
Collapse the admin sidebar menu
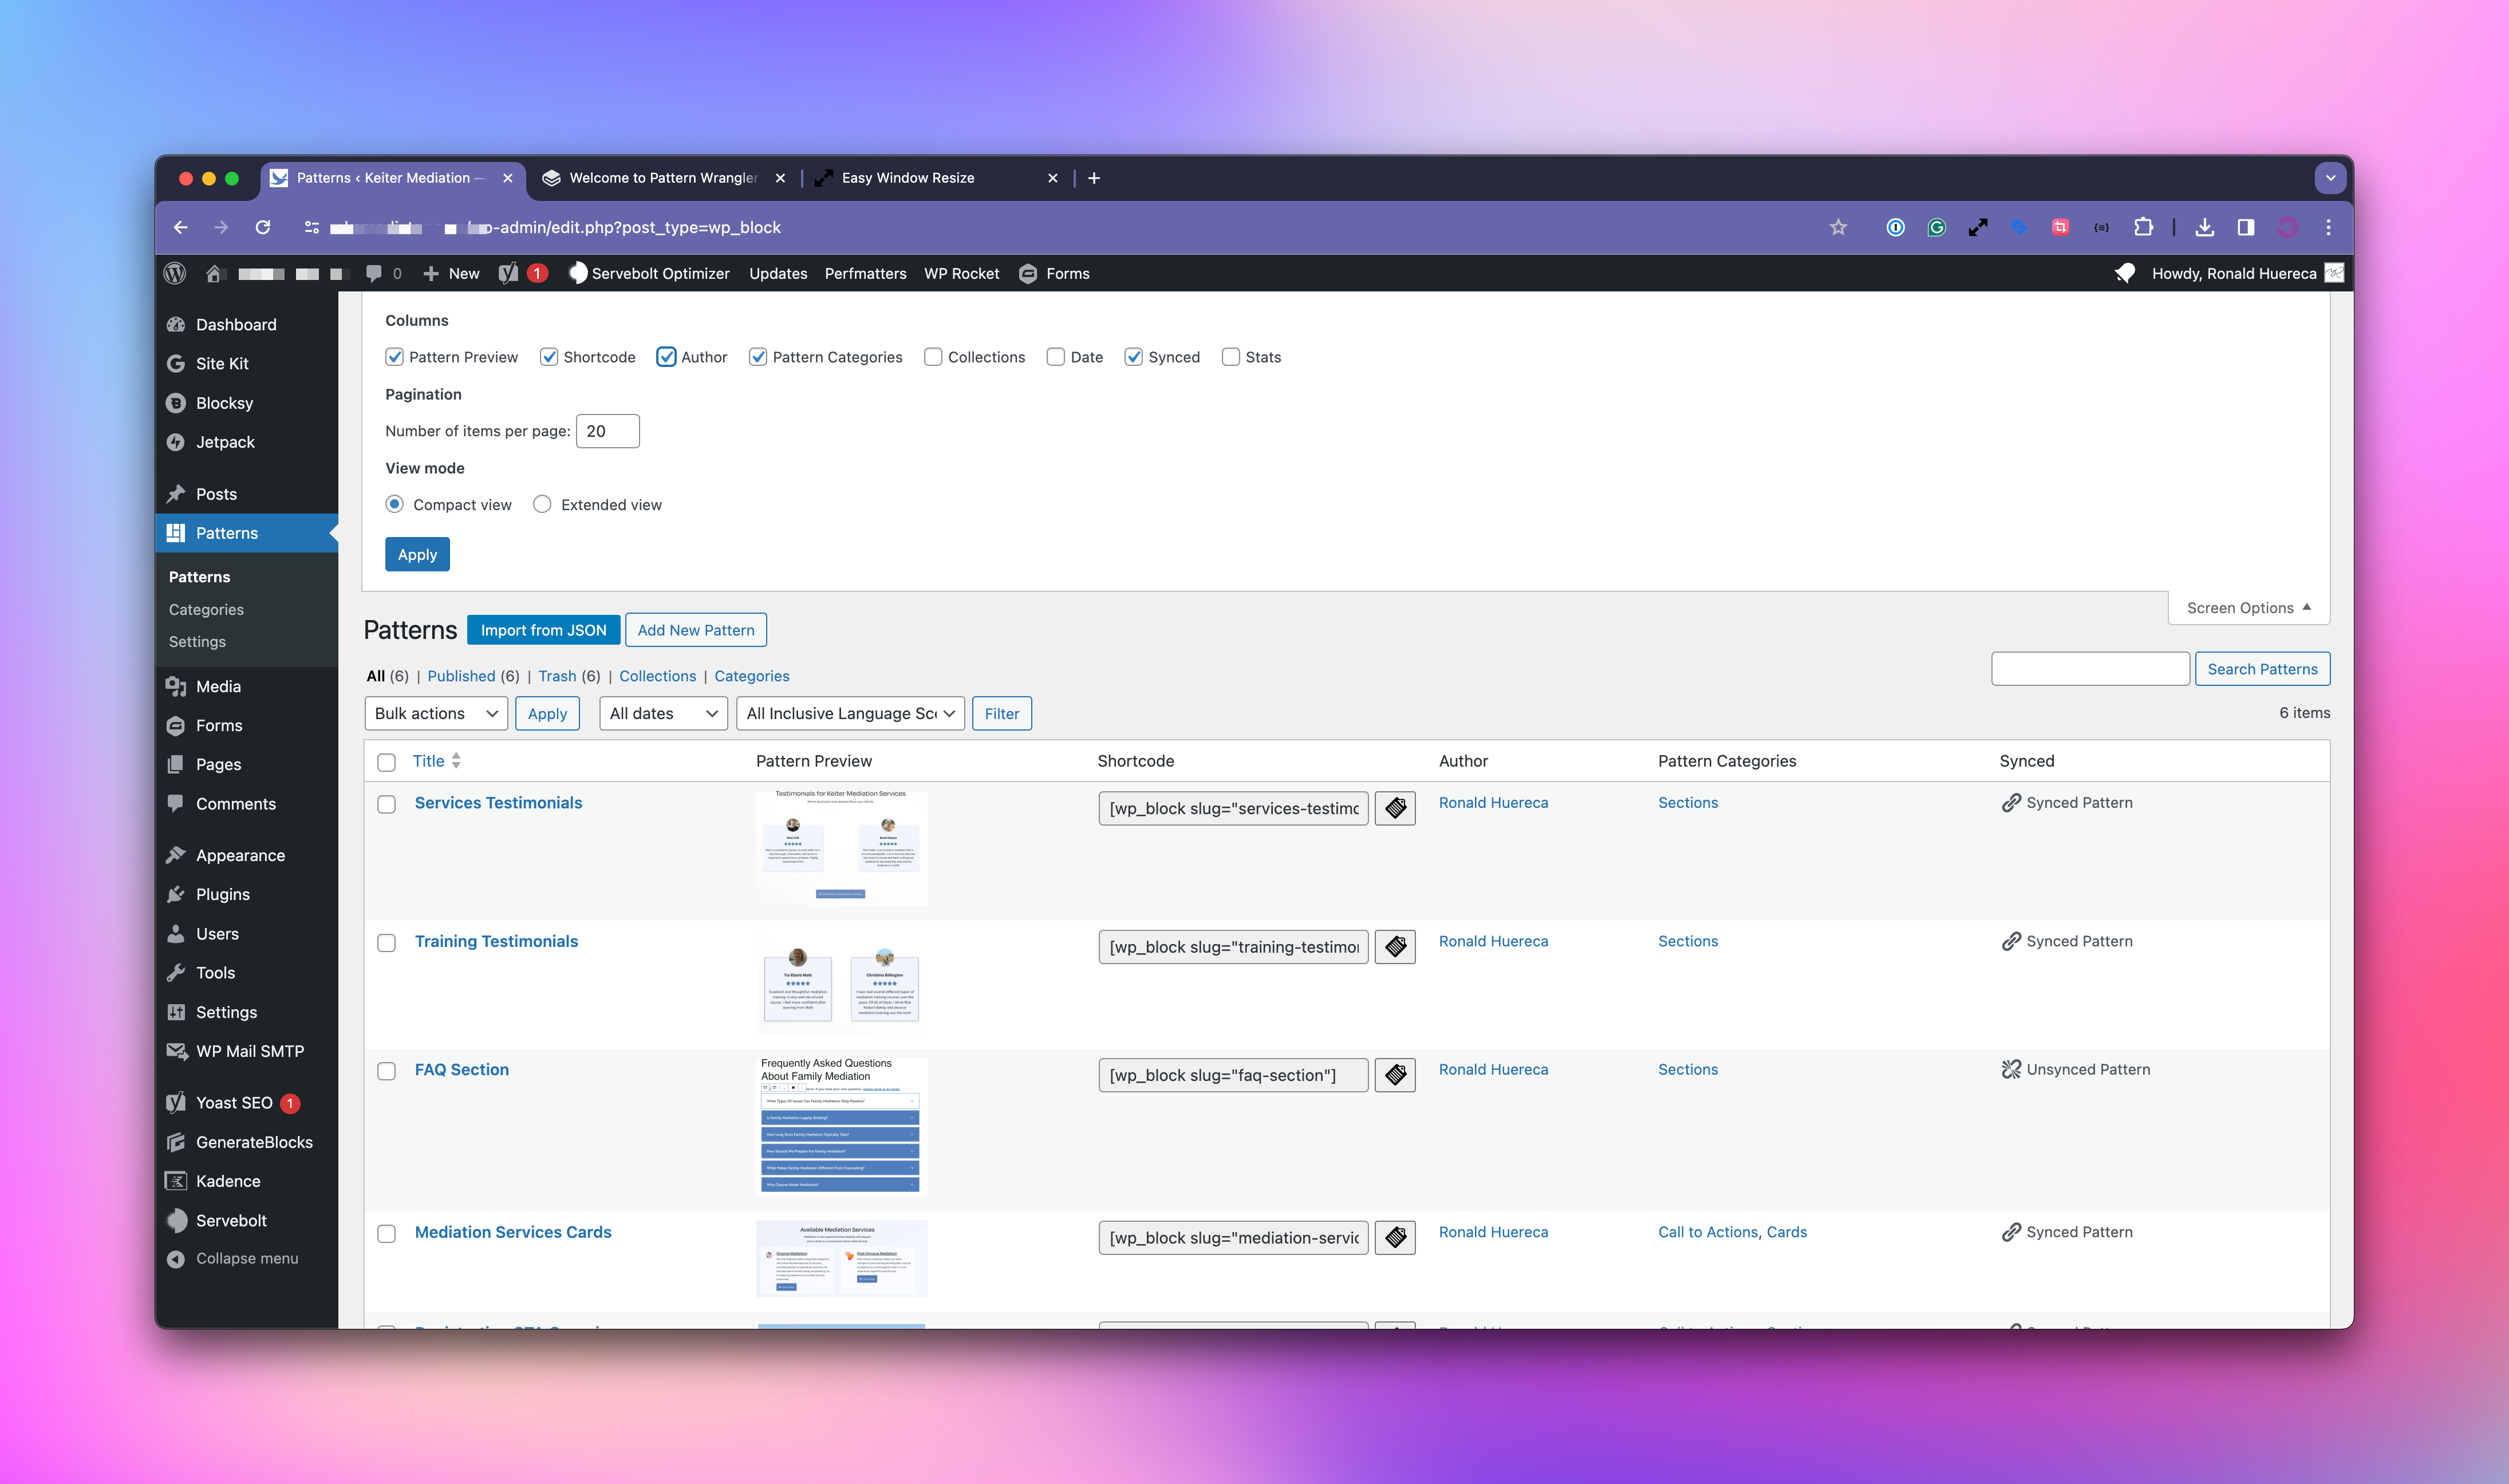(x=233, y=1258)
